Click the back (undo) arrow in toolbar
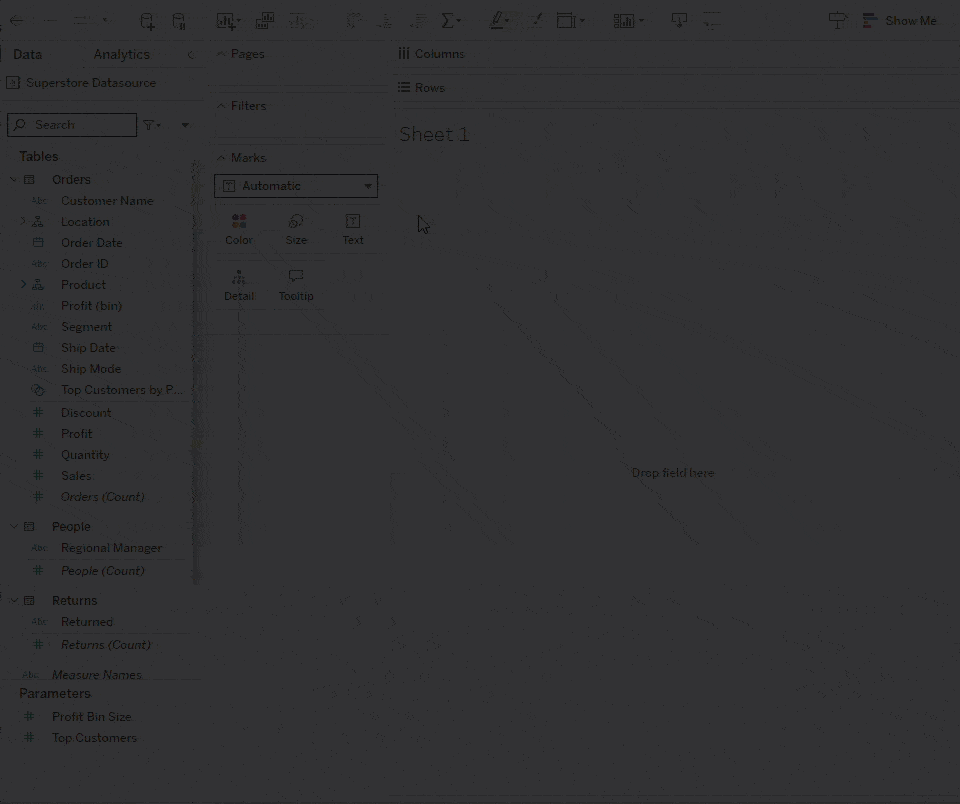The width and height of the screenshot is (960, 804). [x=17, y=20]
